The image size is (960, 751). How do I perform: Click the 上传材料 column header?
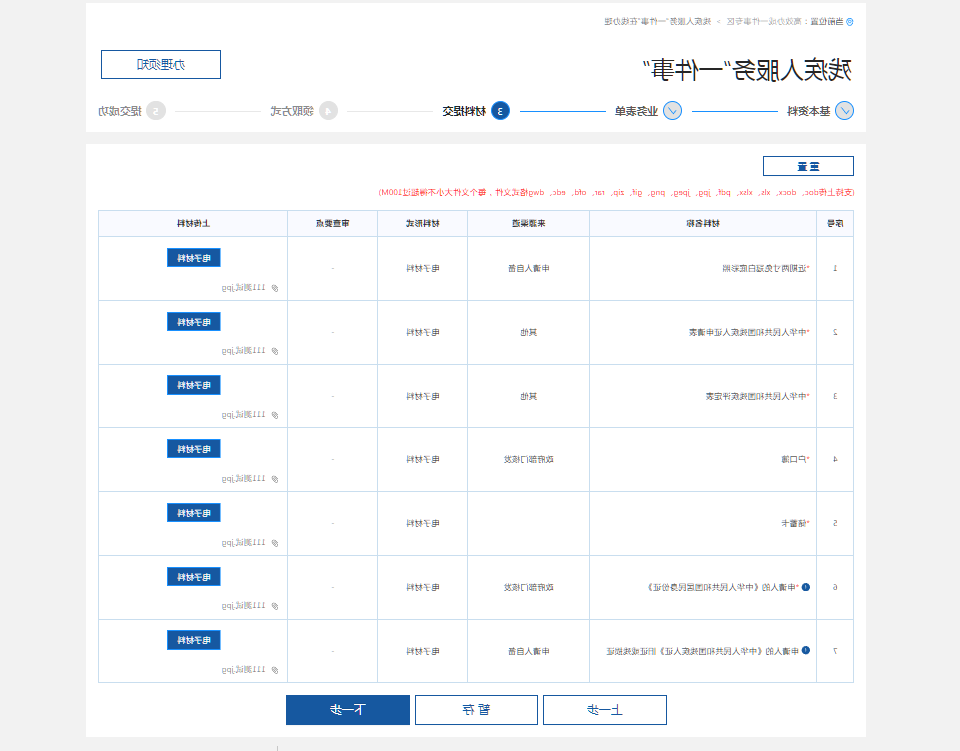click(193, 223)
